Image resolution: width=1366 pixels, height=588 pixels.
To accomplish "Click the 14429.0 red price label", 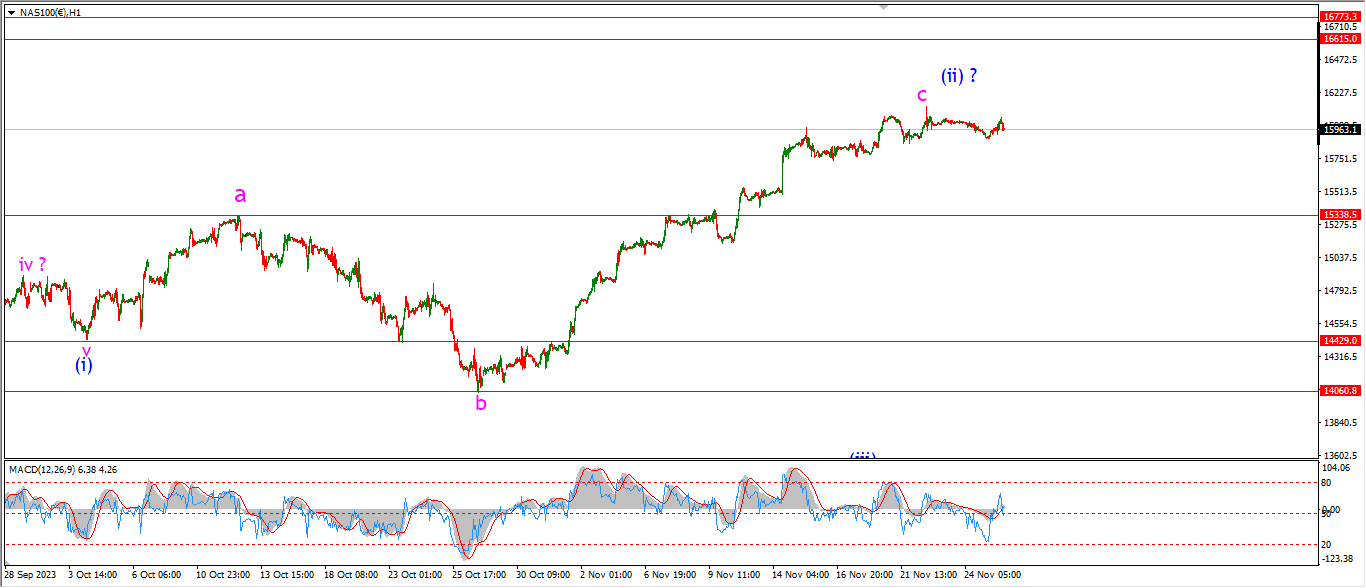I will 1340,341.
